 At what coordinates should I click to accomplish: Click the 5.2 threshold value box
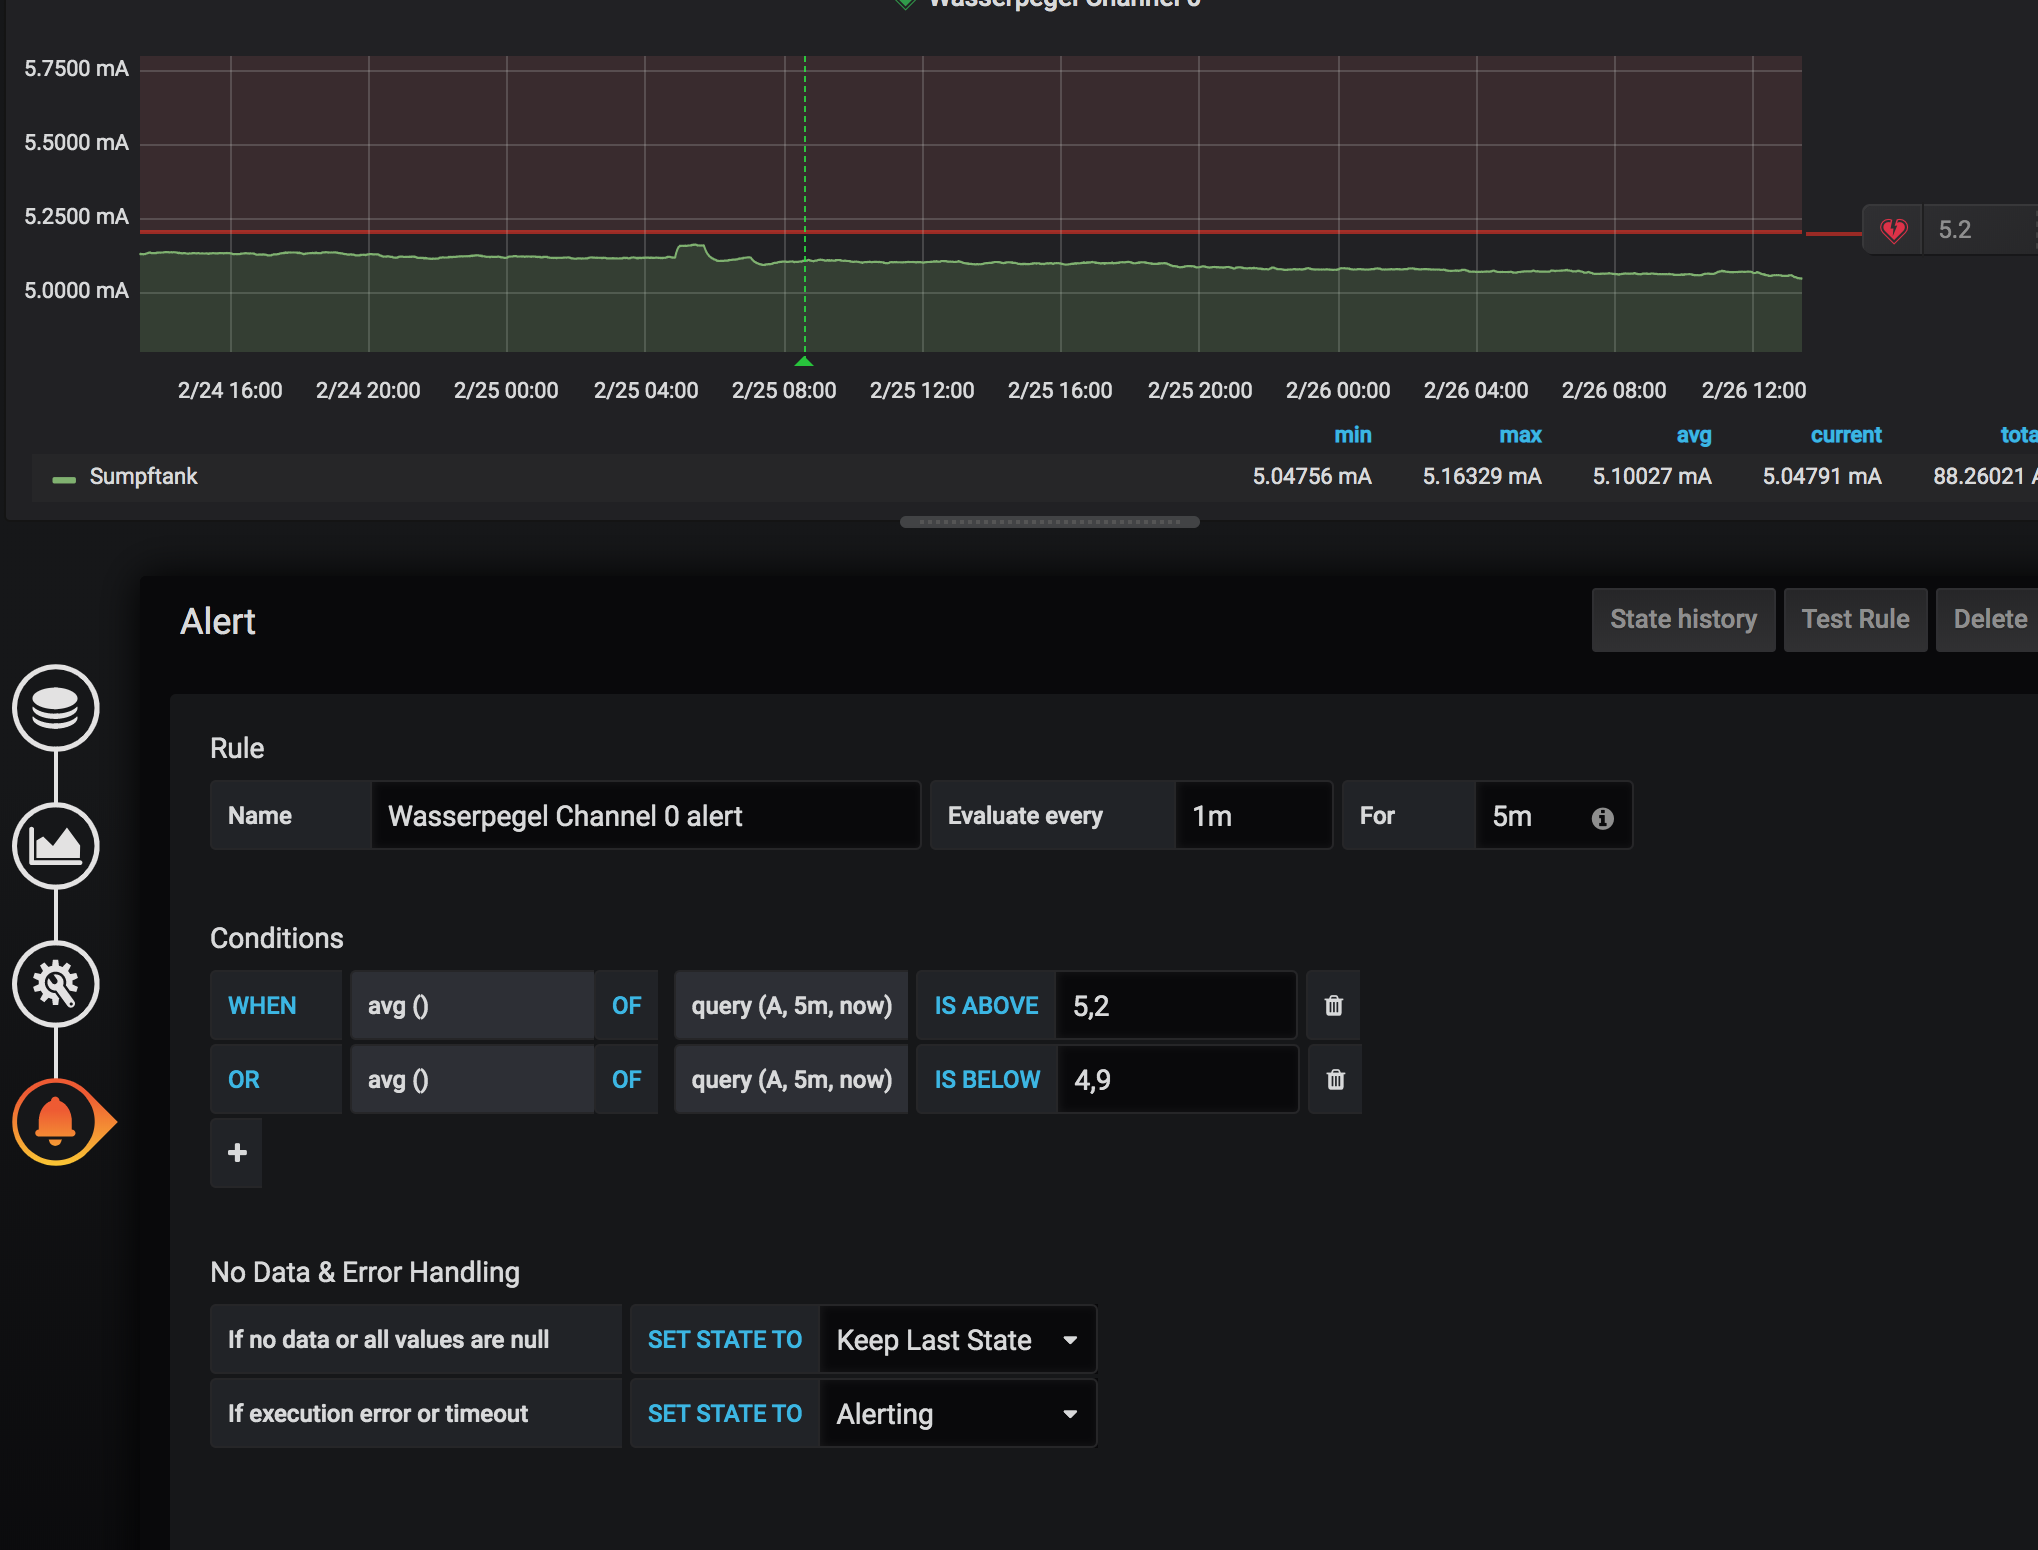pos(1980,230)
